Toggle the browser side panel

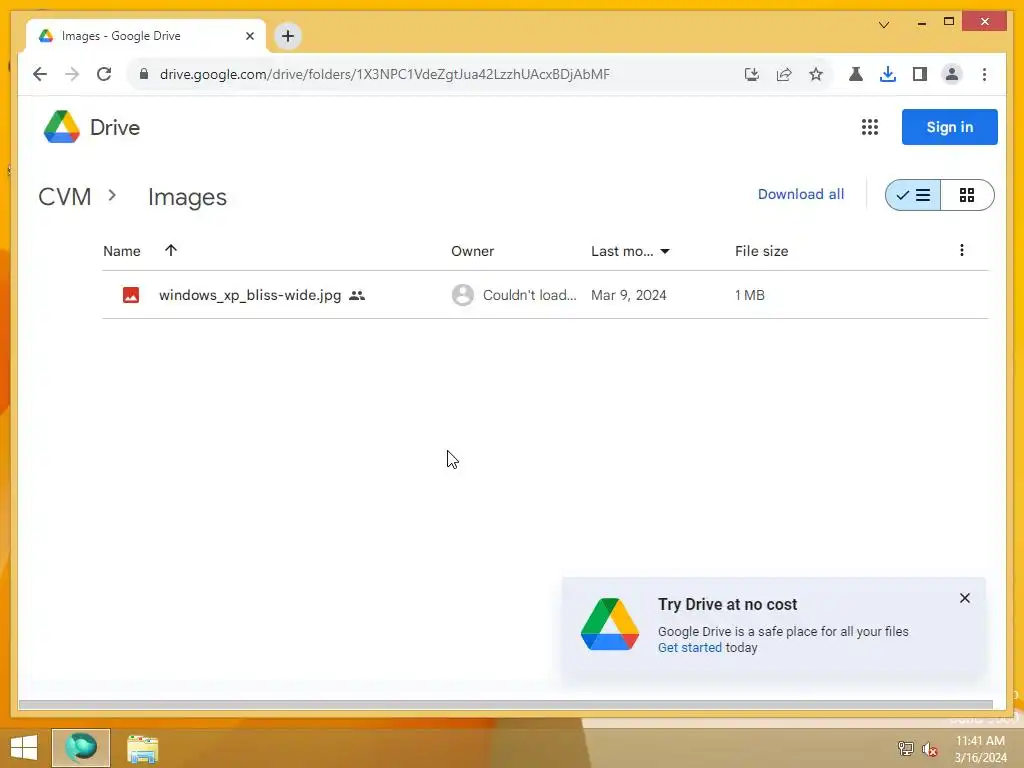click(x=920, y=74)
